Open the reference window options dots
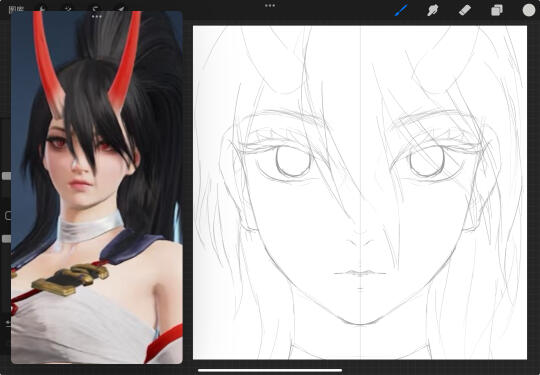 pyautogui.click(x=97, y=16)
